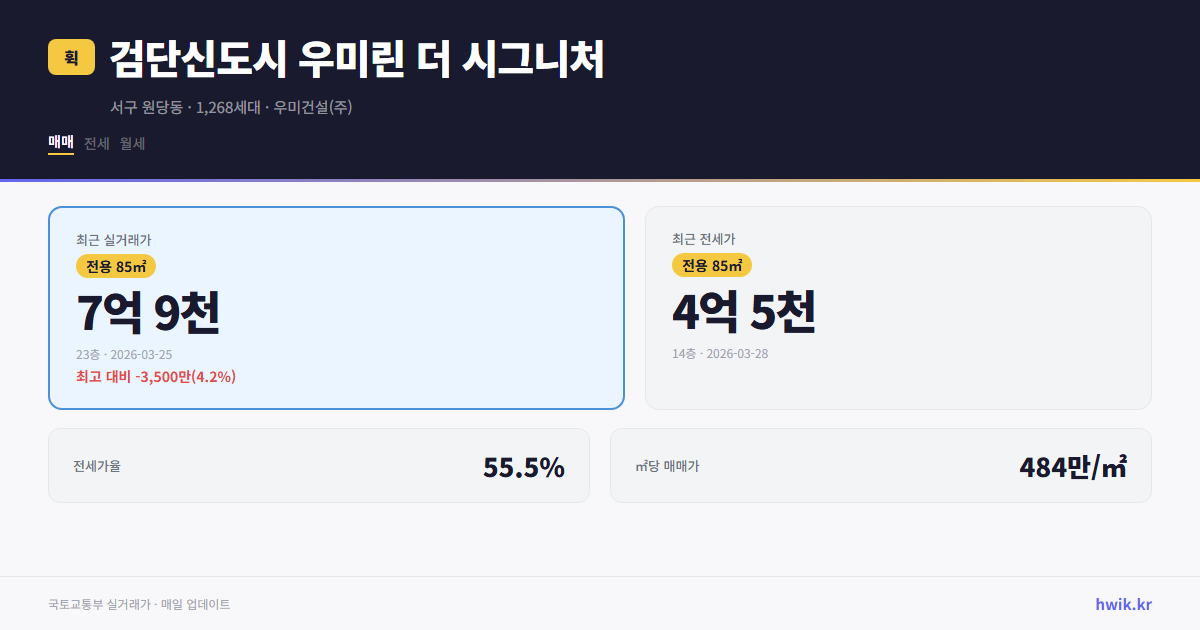Click the 최고 대비 -3,500만(4.2%) indicator
Screen dimensions: 1200x630
(x=156, y=377)
